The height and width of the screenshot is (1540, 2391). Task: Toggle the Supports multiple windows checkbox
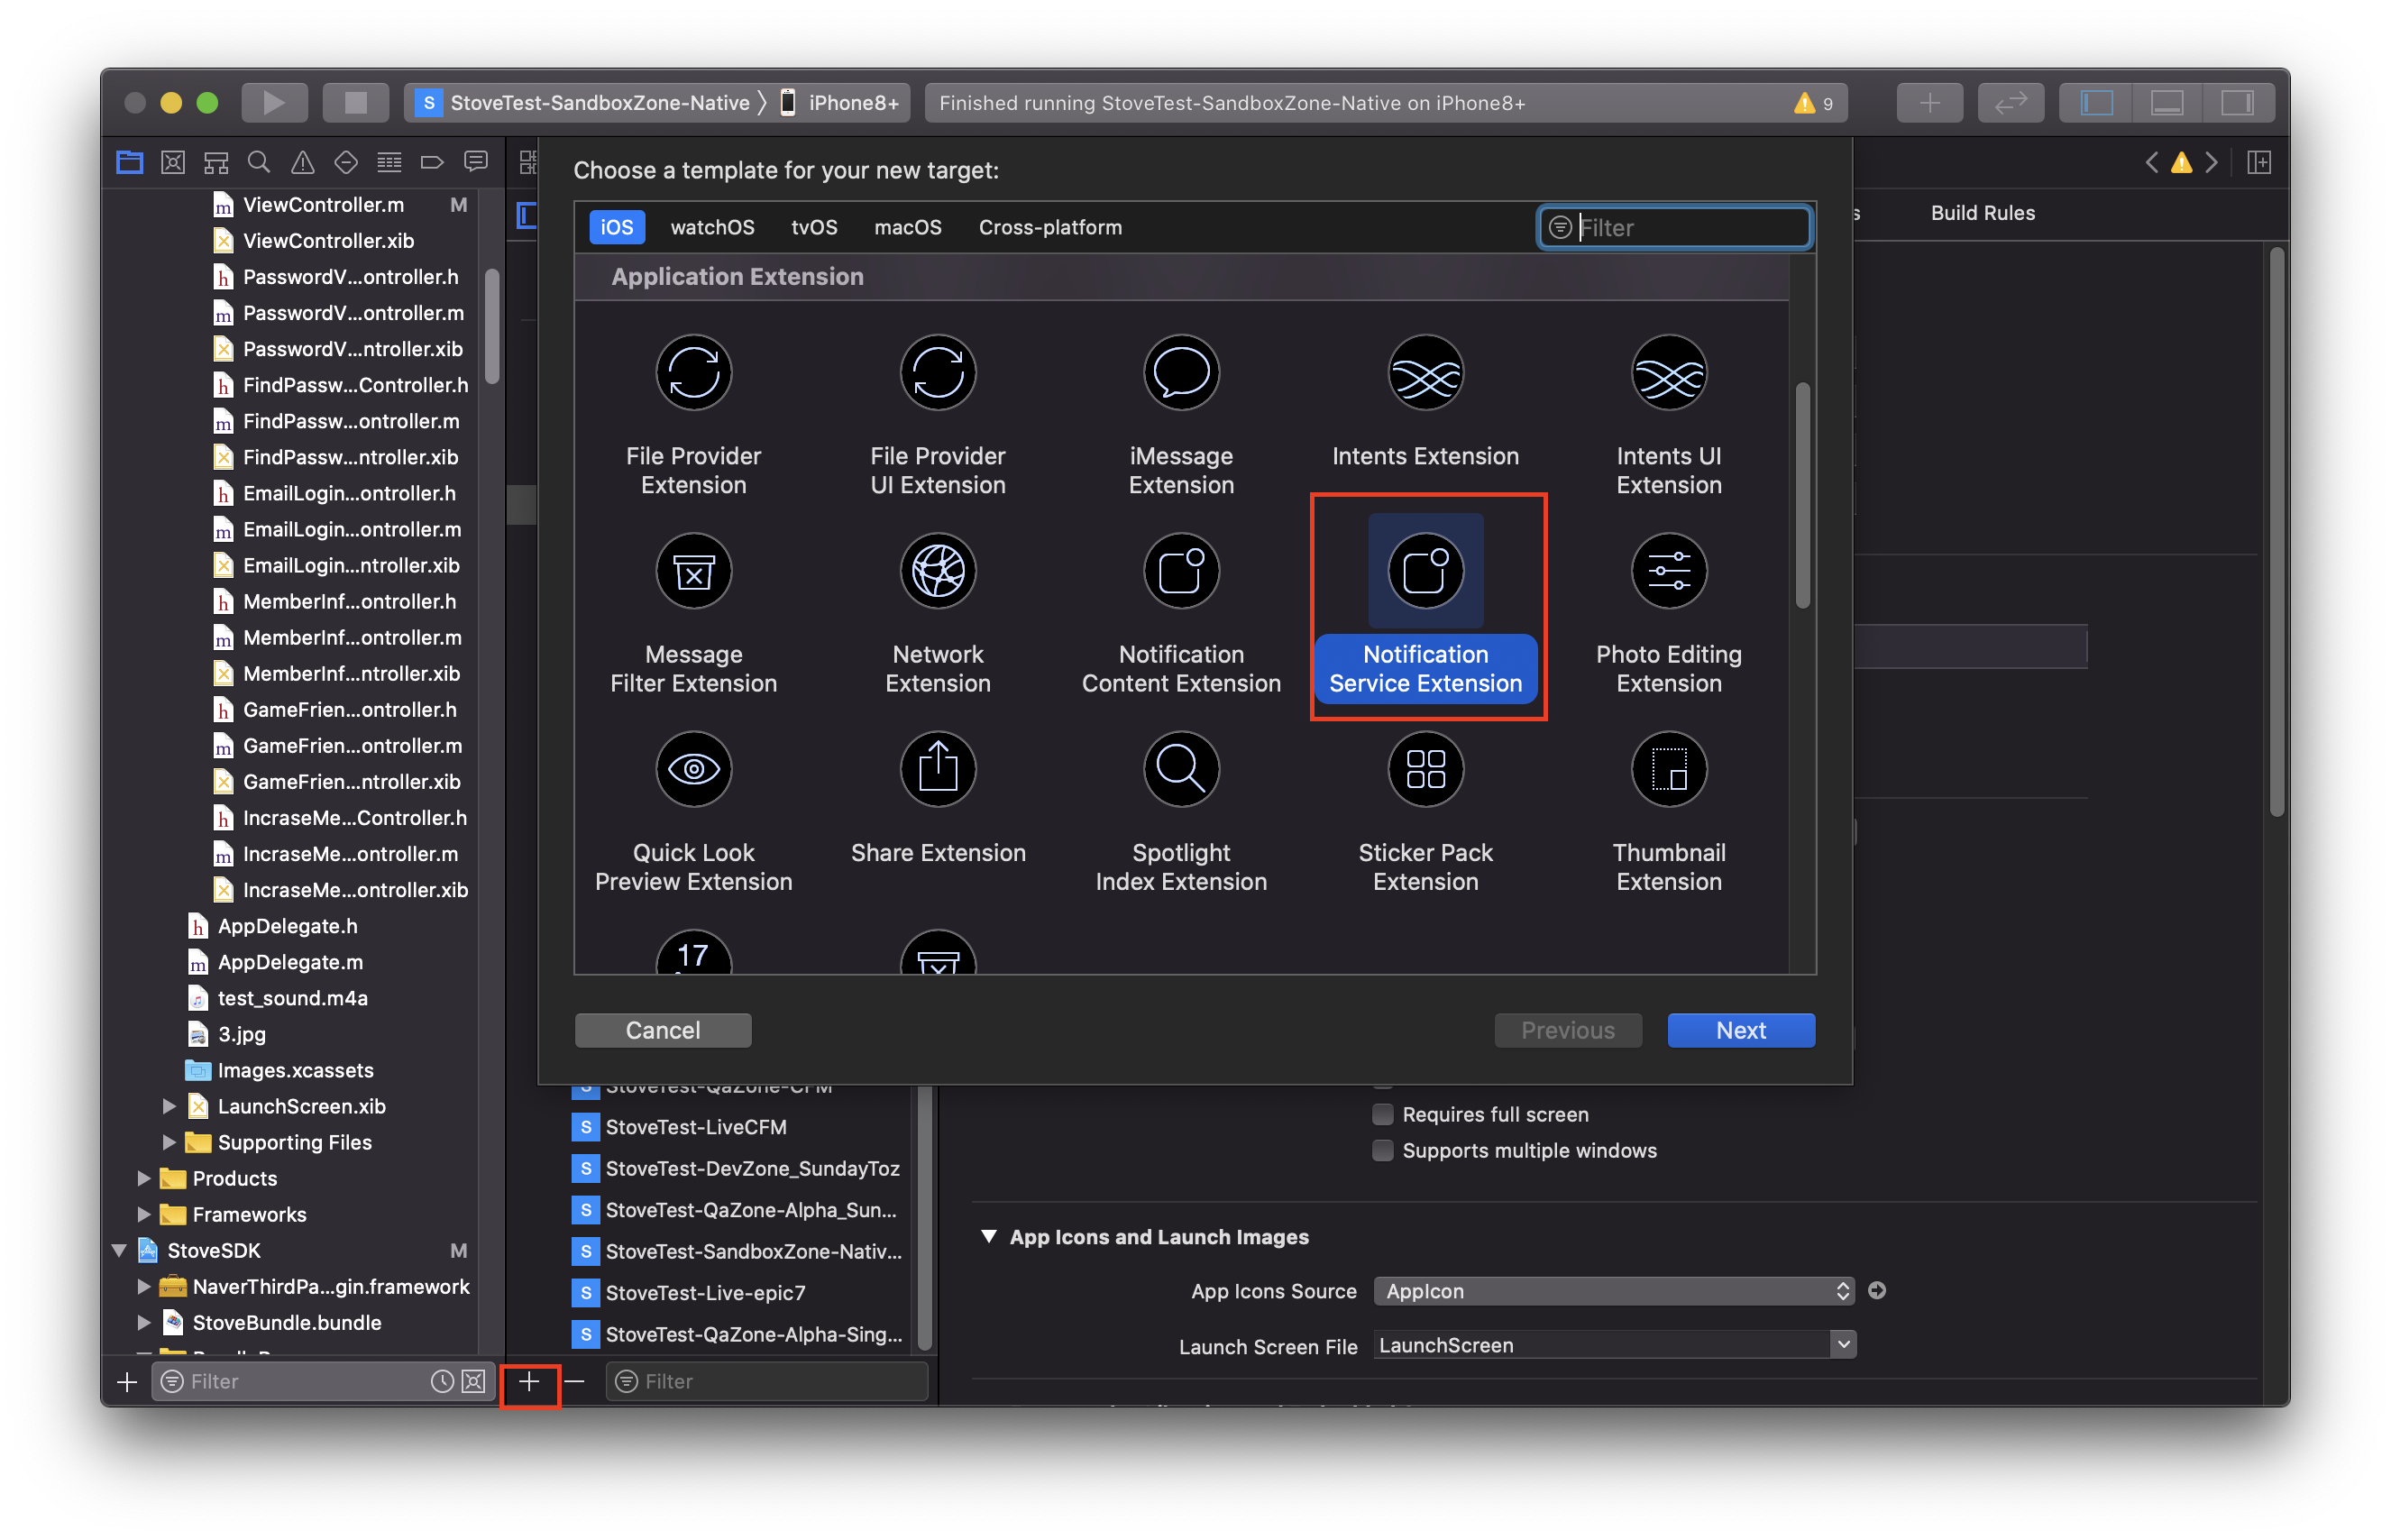pyautogui.click(x=1383, y=1150)
